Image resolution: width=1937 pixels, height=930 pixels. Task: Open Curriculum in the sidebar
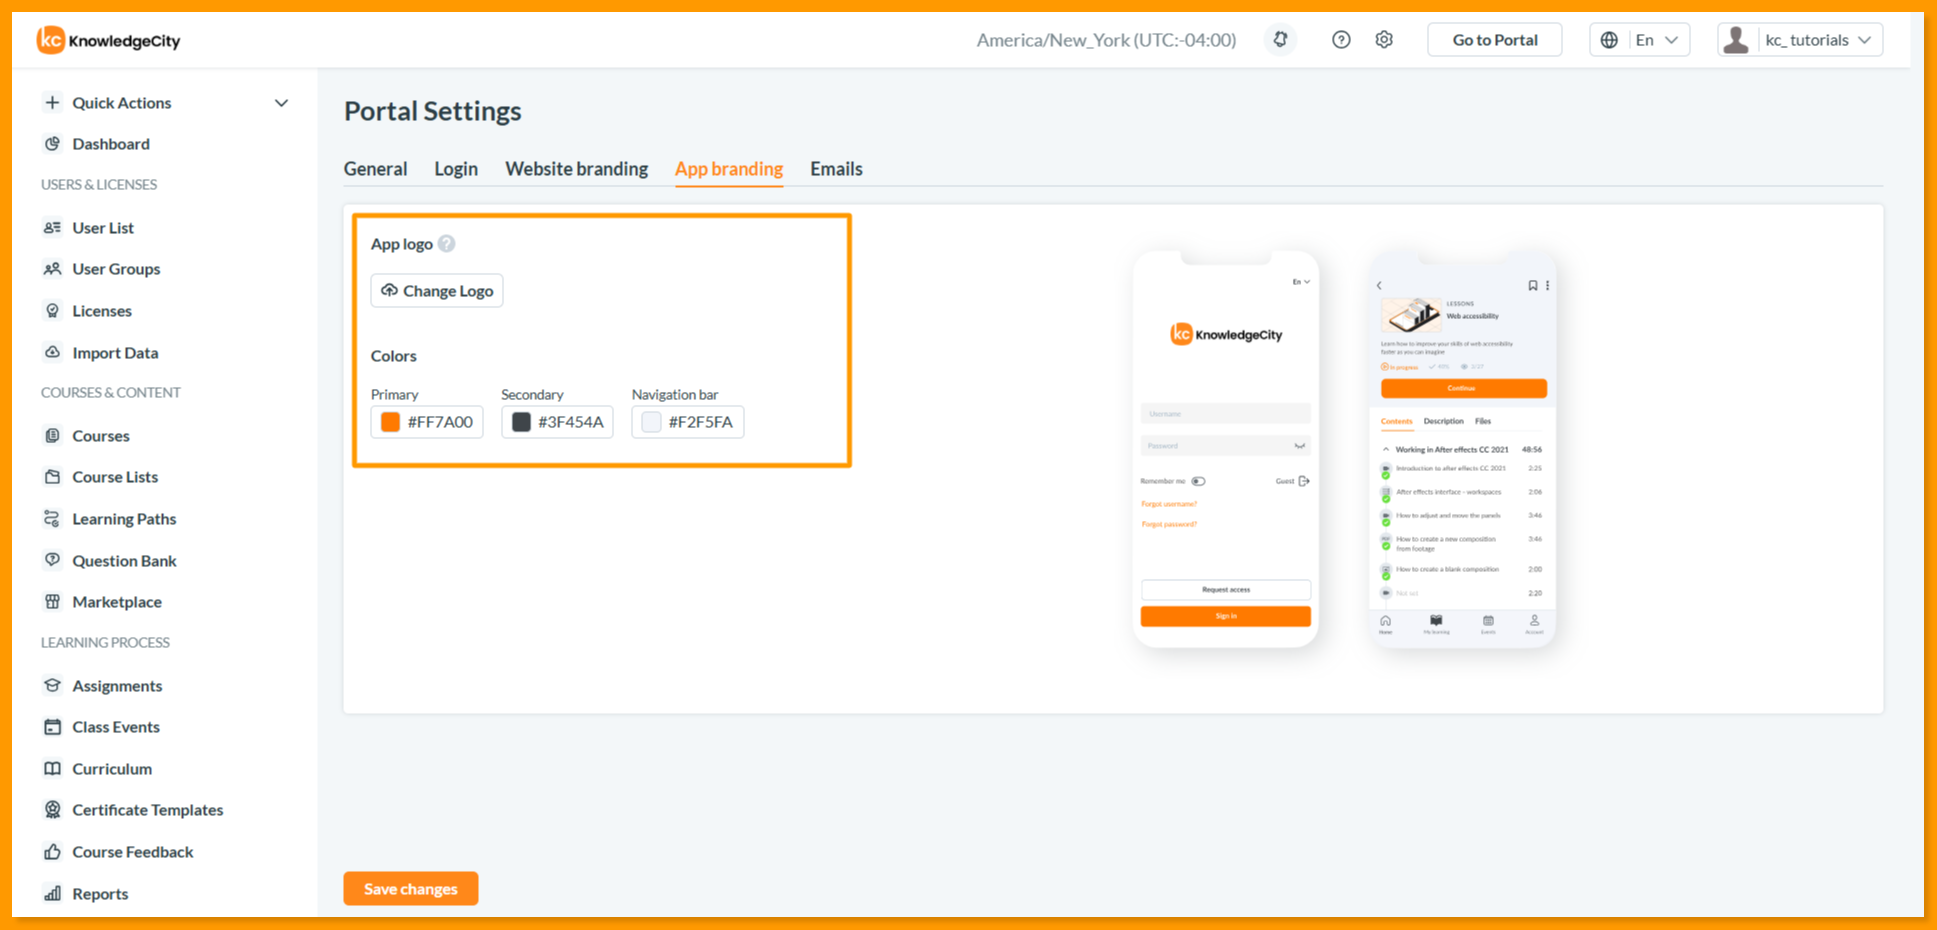coord(112,769)
